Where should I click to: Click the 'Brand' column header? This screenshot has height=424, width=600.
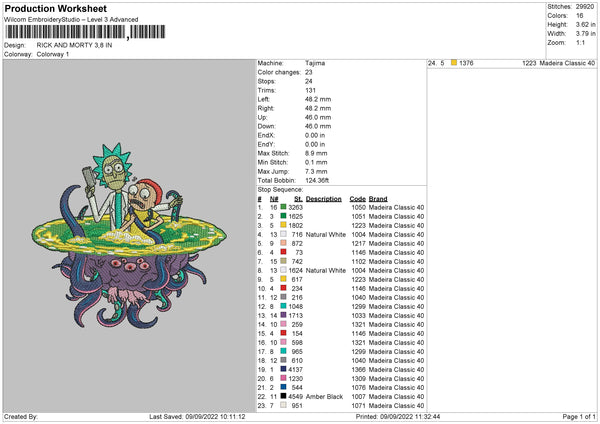(x=378, y=199)
